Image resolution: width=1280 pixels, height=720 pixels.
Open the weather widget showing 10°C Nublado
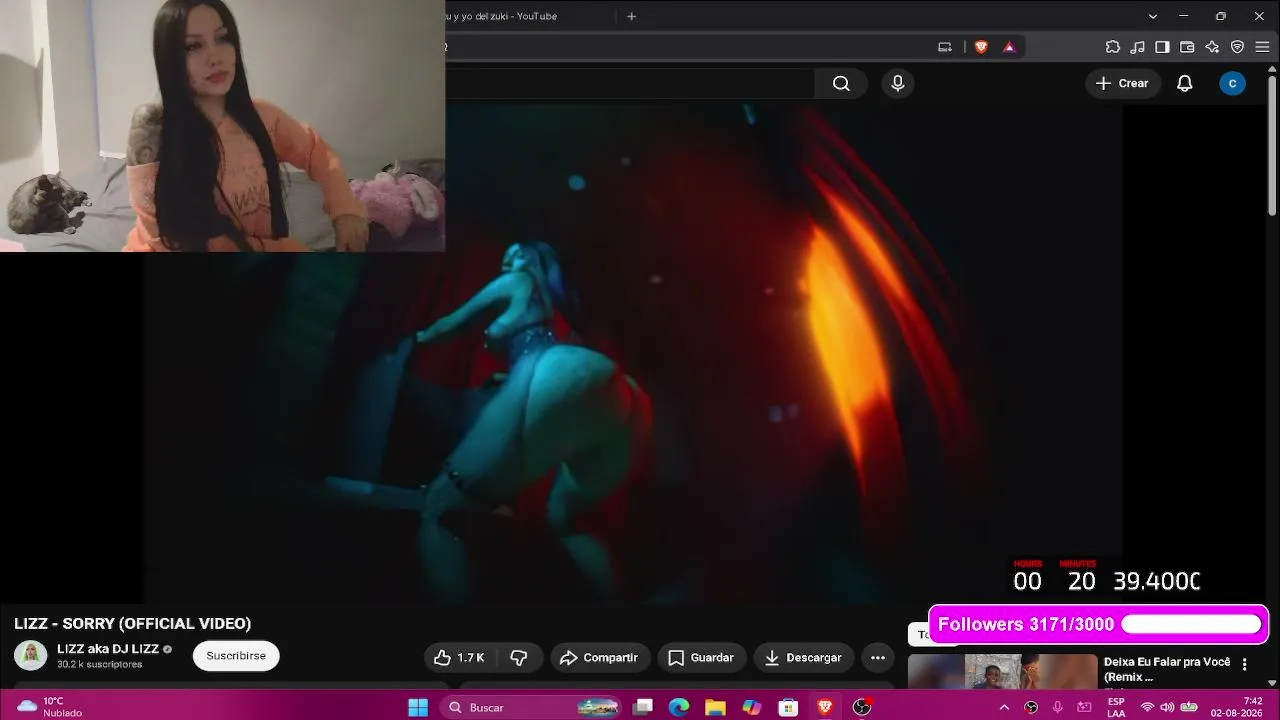pos(50,708)
